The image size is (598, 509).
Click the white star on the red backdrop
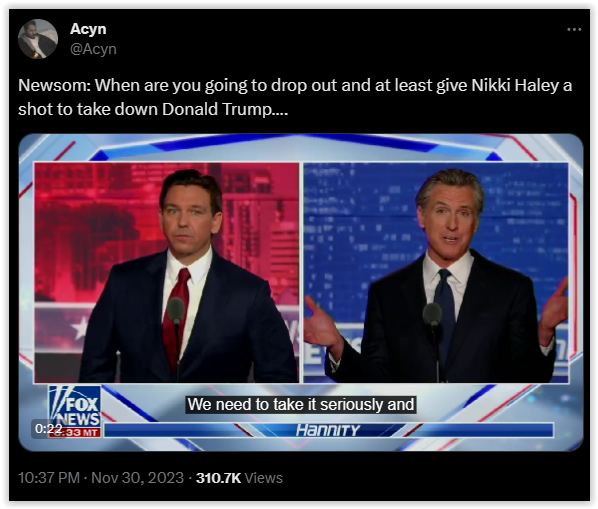[79, 328]
